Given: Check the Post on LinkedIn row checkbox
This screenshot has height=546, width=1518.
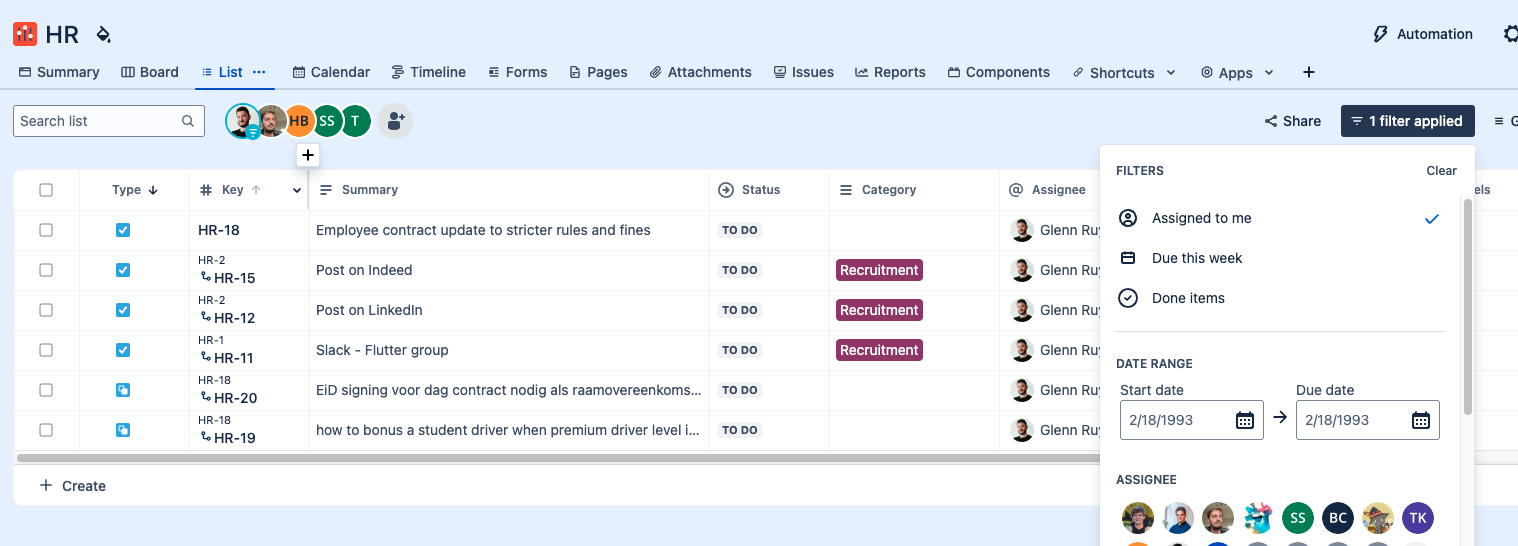Looking at the screenshot, I should 46,310.
